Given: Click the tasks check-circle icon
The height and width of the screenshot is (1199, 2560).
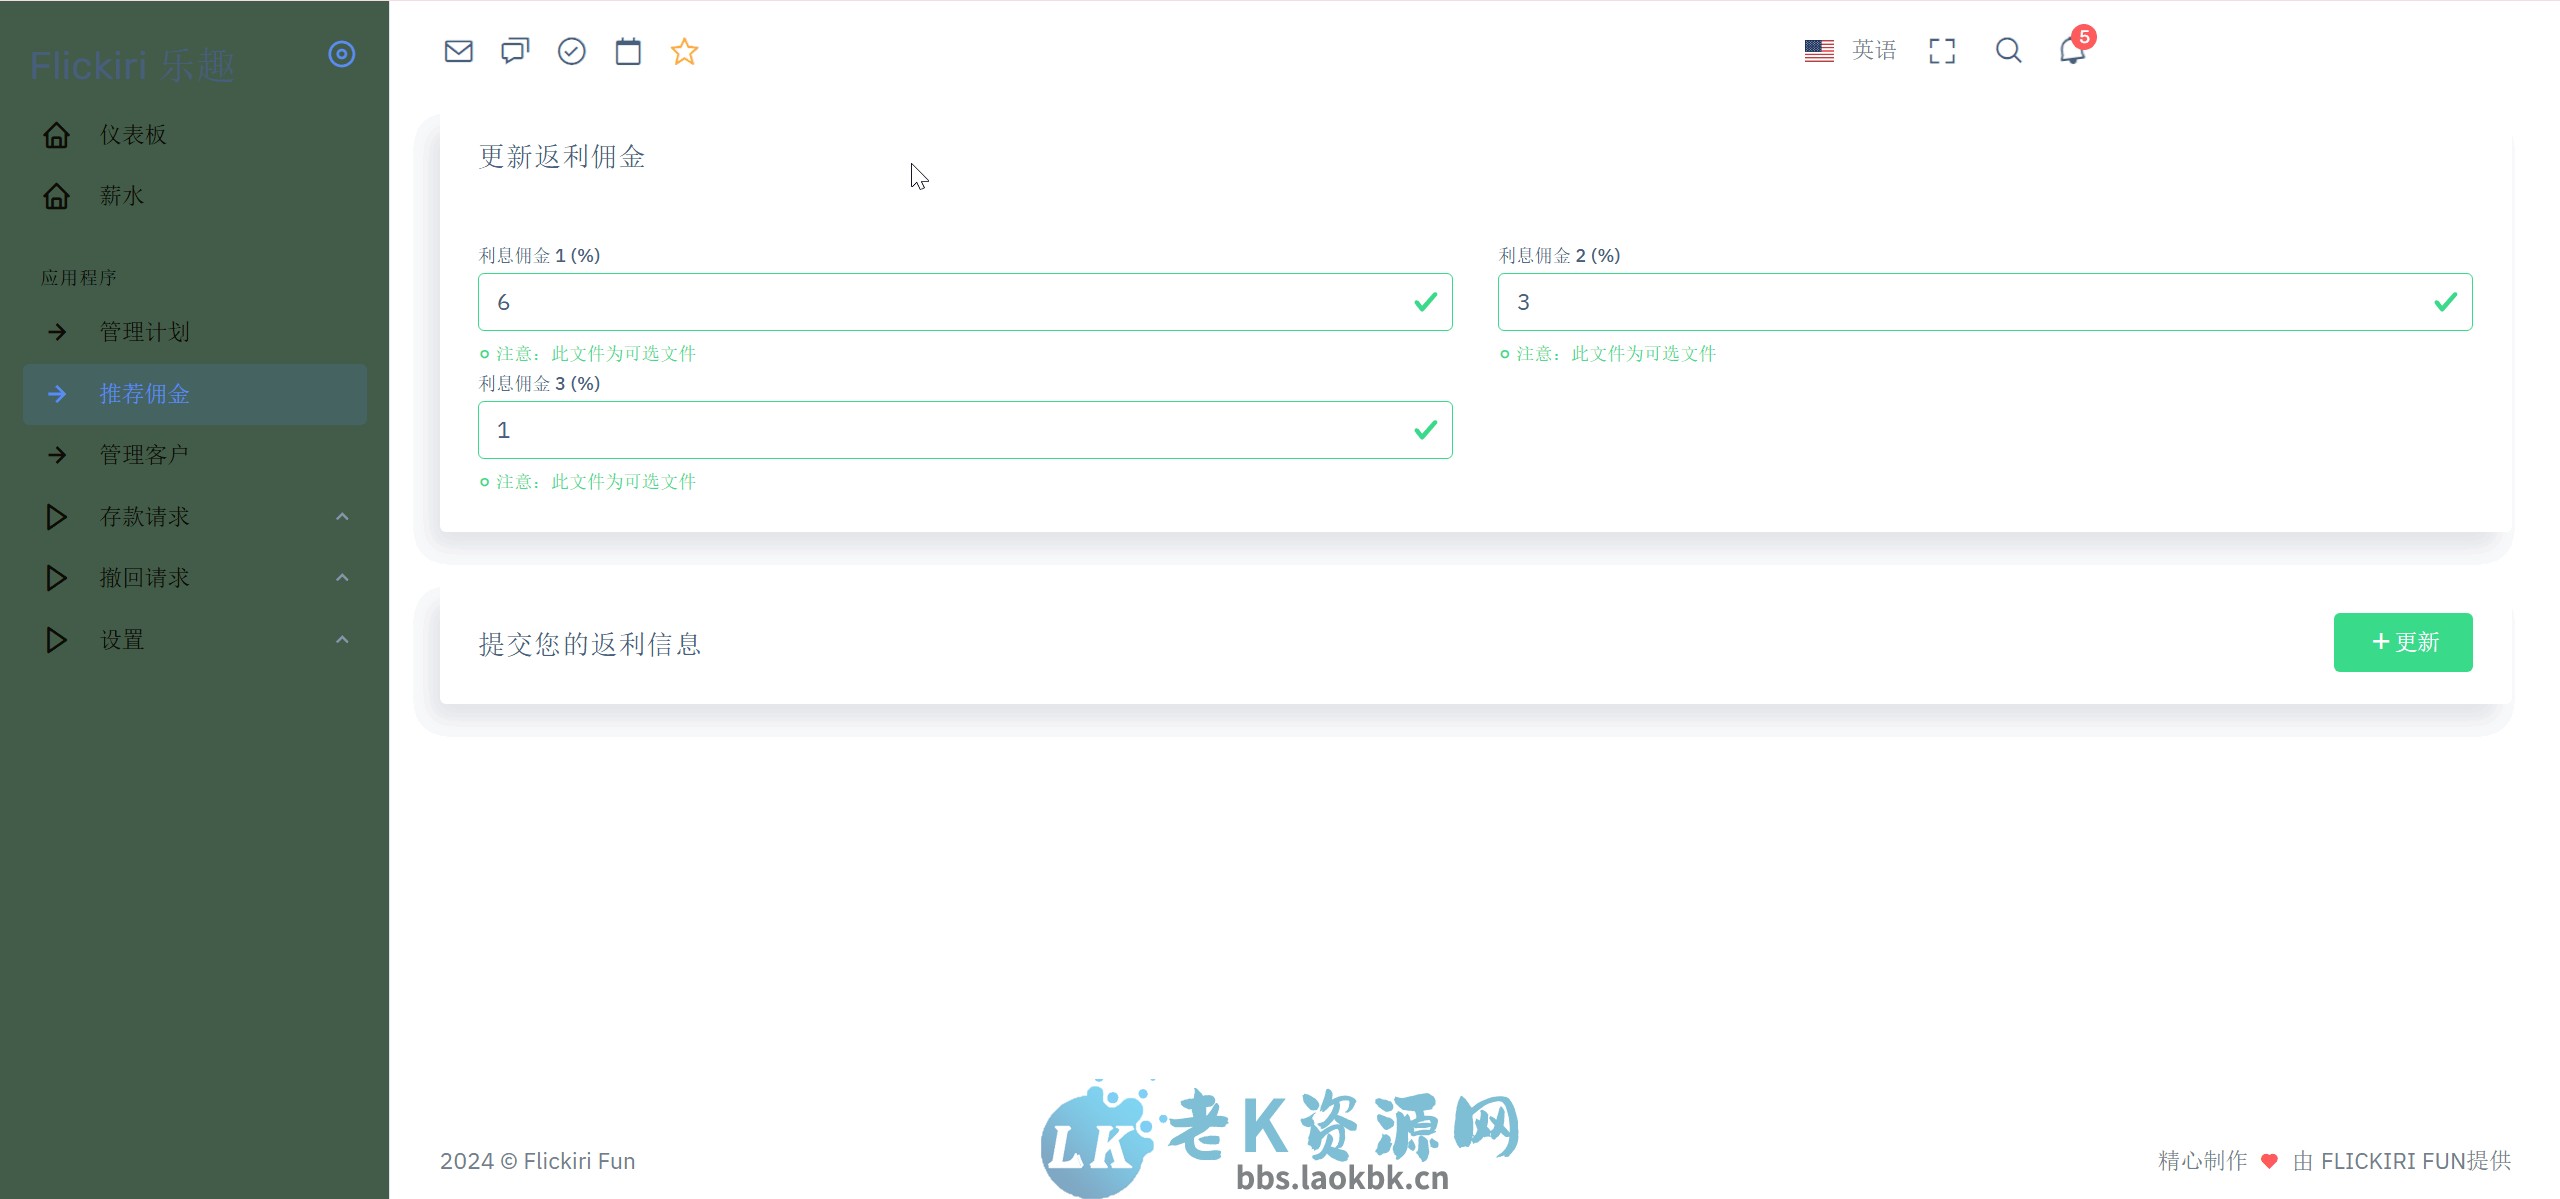Looking at the screenshot, I should pyautogui.click(x=571, y=50).
